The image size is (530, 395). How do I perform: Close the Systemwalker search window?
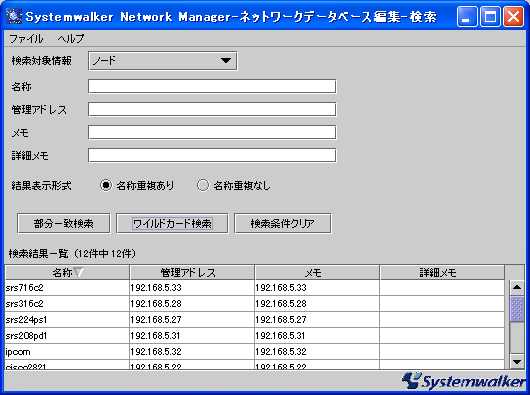click(513, 16)
